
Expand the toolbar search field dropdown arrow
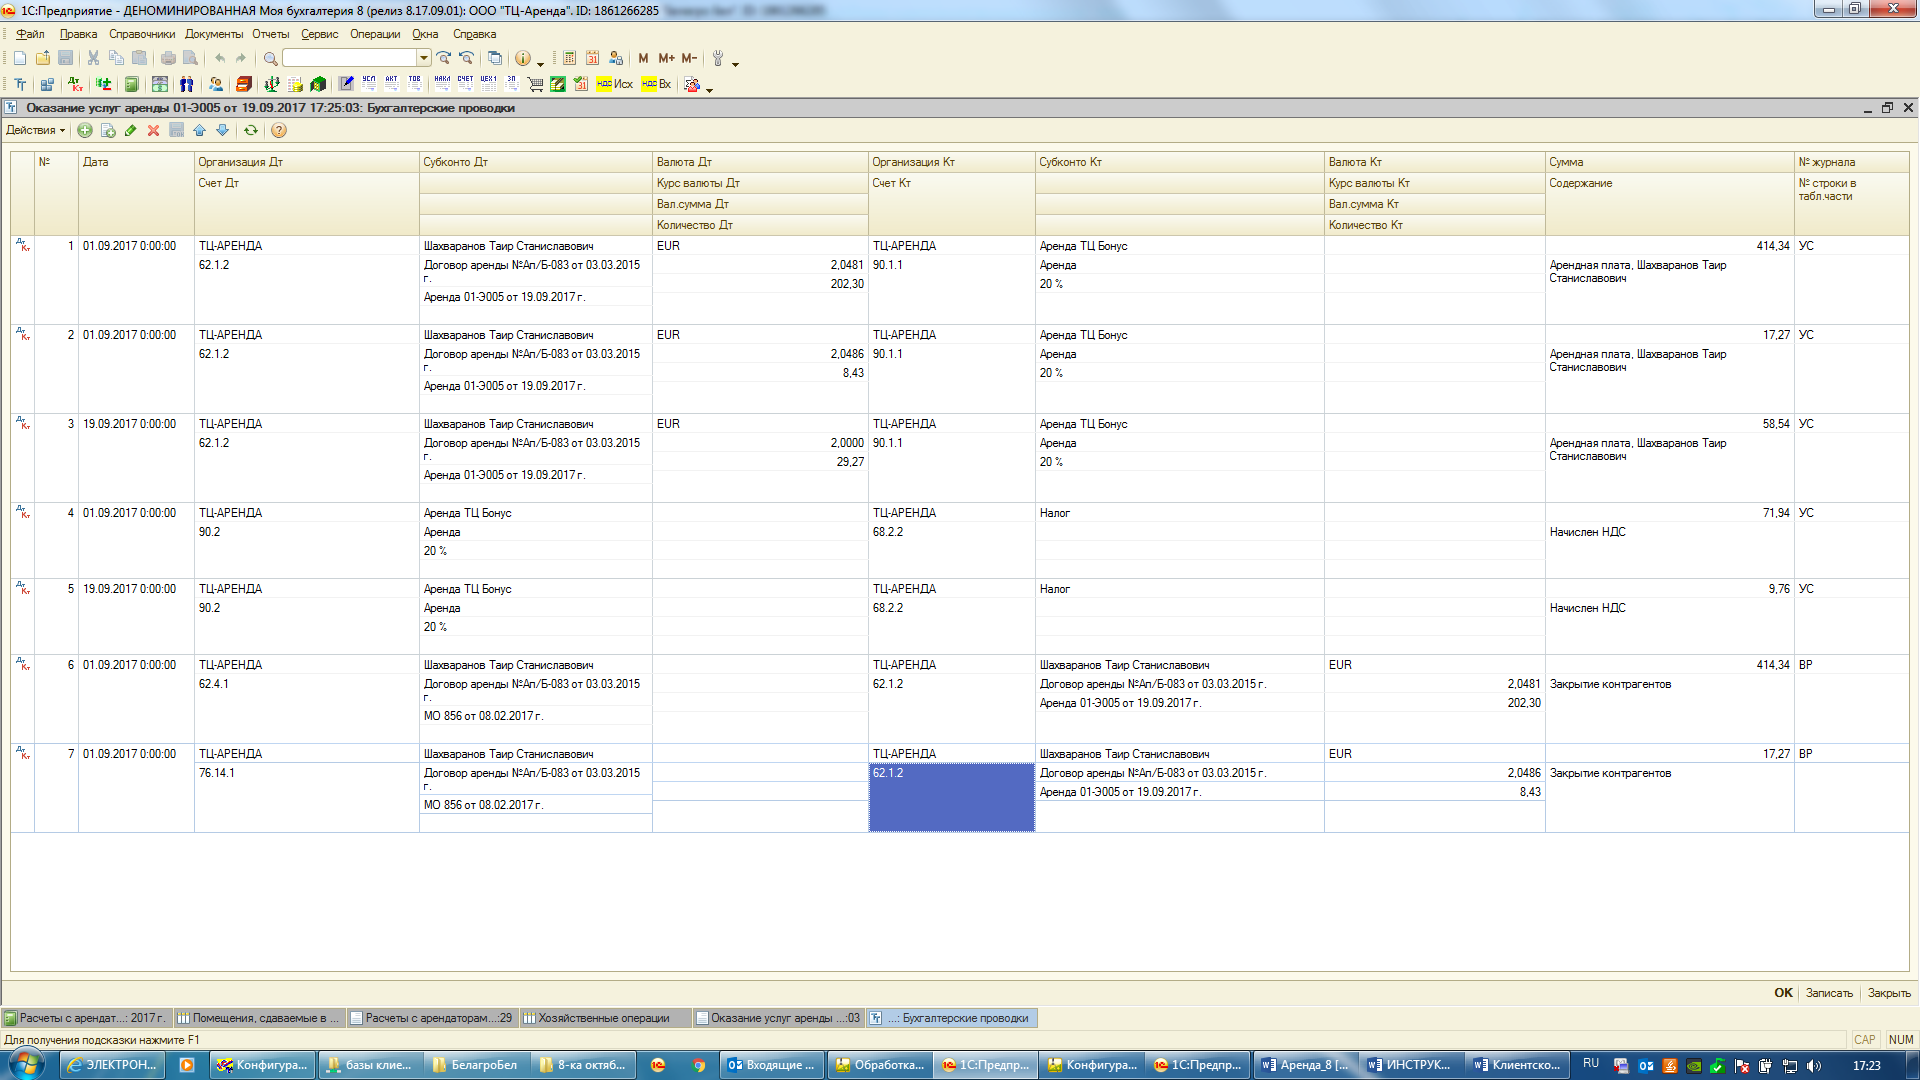tap(424, 58)
